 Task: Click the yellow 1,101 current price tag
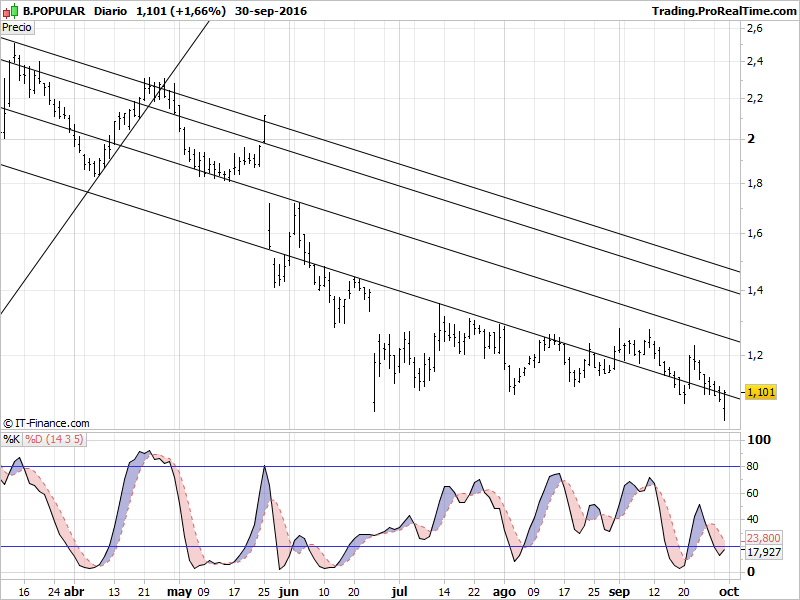[761, 393]
